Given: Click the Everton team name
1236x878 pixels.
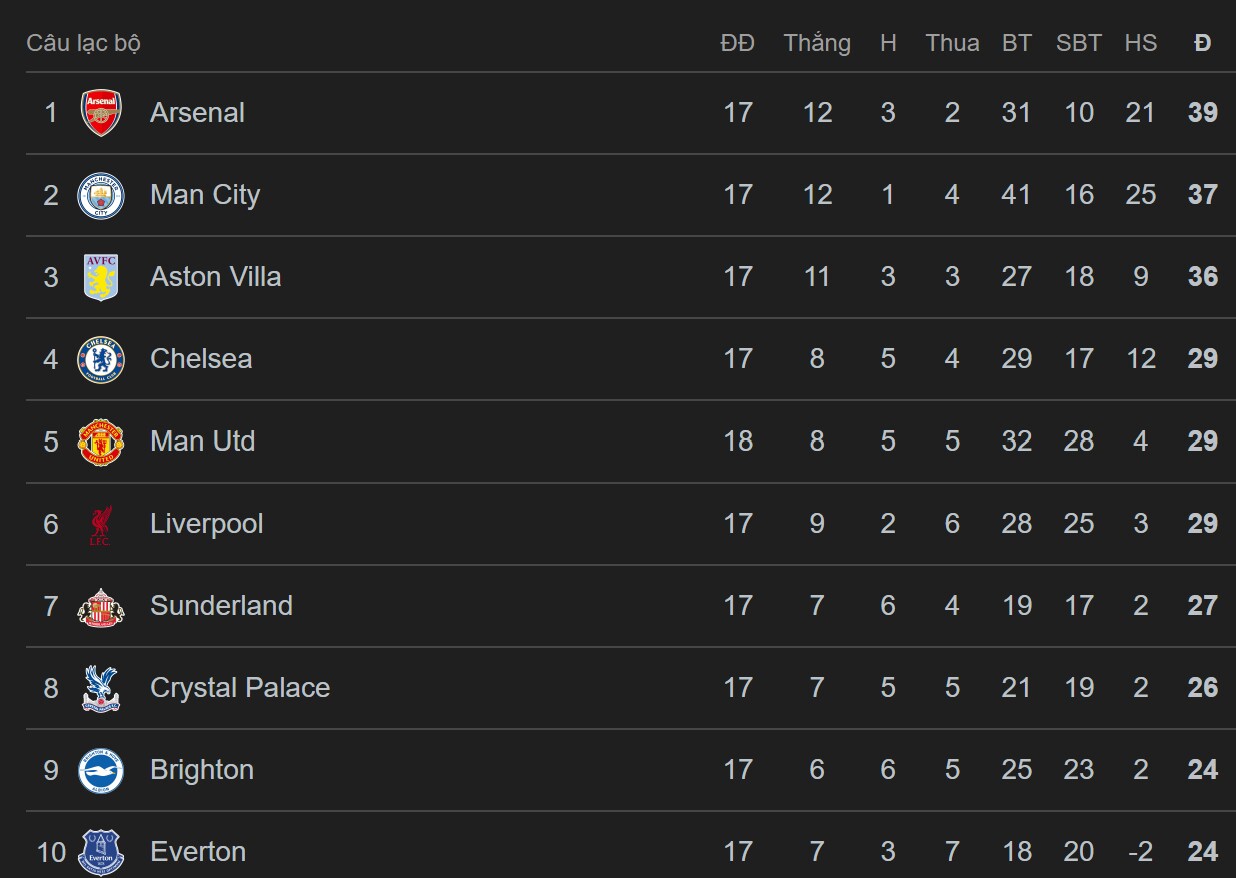Looking at the screenshot, I should point(198,852).
